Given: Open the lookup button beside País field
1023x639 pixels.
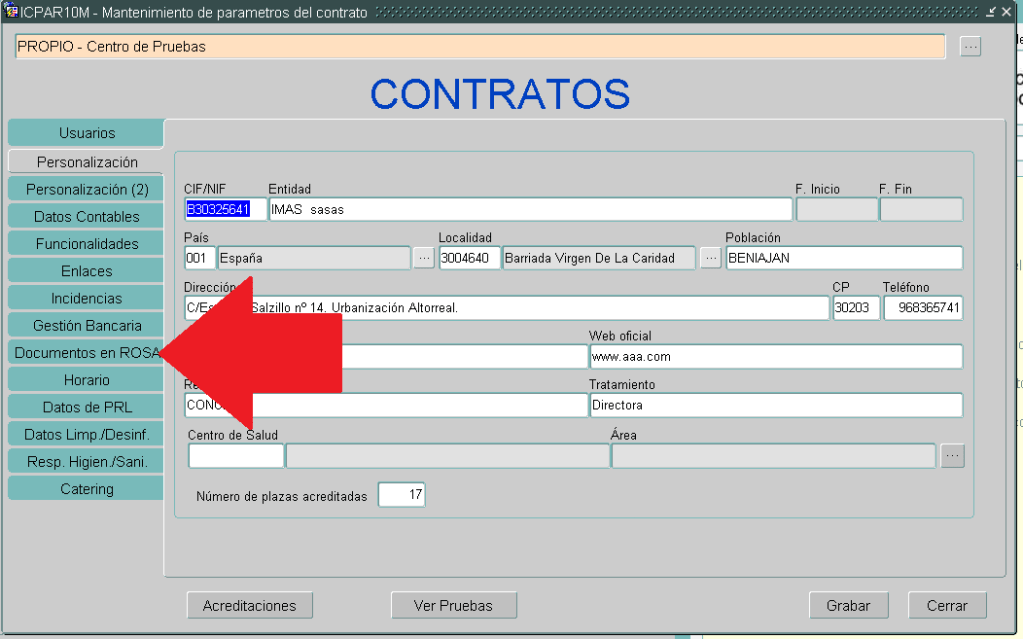Looking at the screenshot, I should [424, 258].
